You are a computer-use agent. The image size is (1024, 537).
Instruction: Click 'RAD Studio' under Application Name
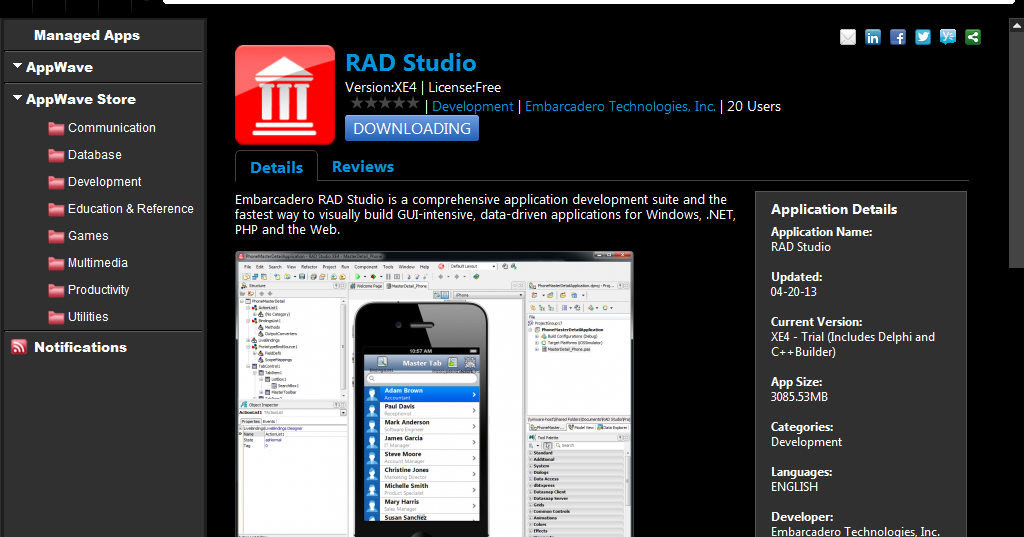801,247
